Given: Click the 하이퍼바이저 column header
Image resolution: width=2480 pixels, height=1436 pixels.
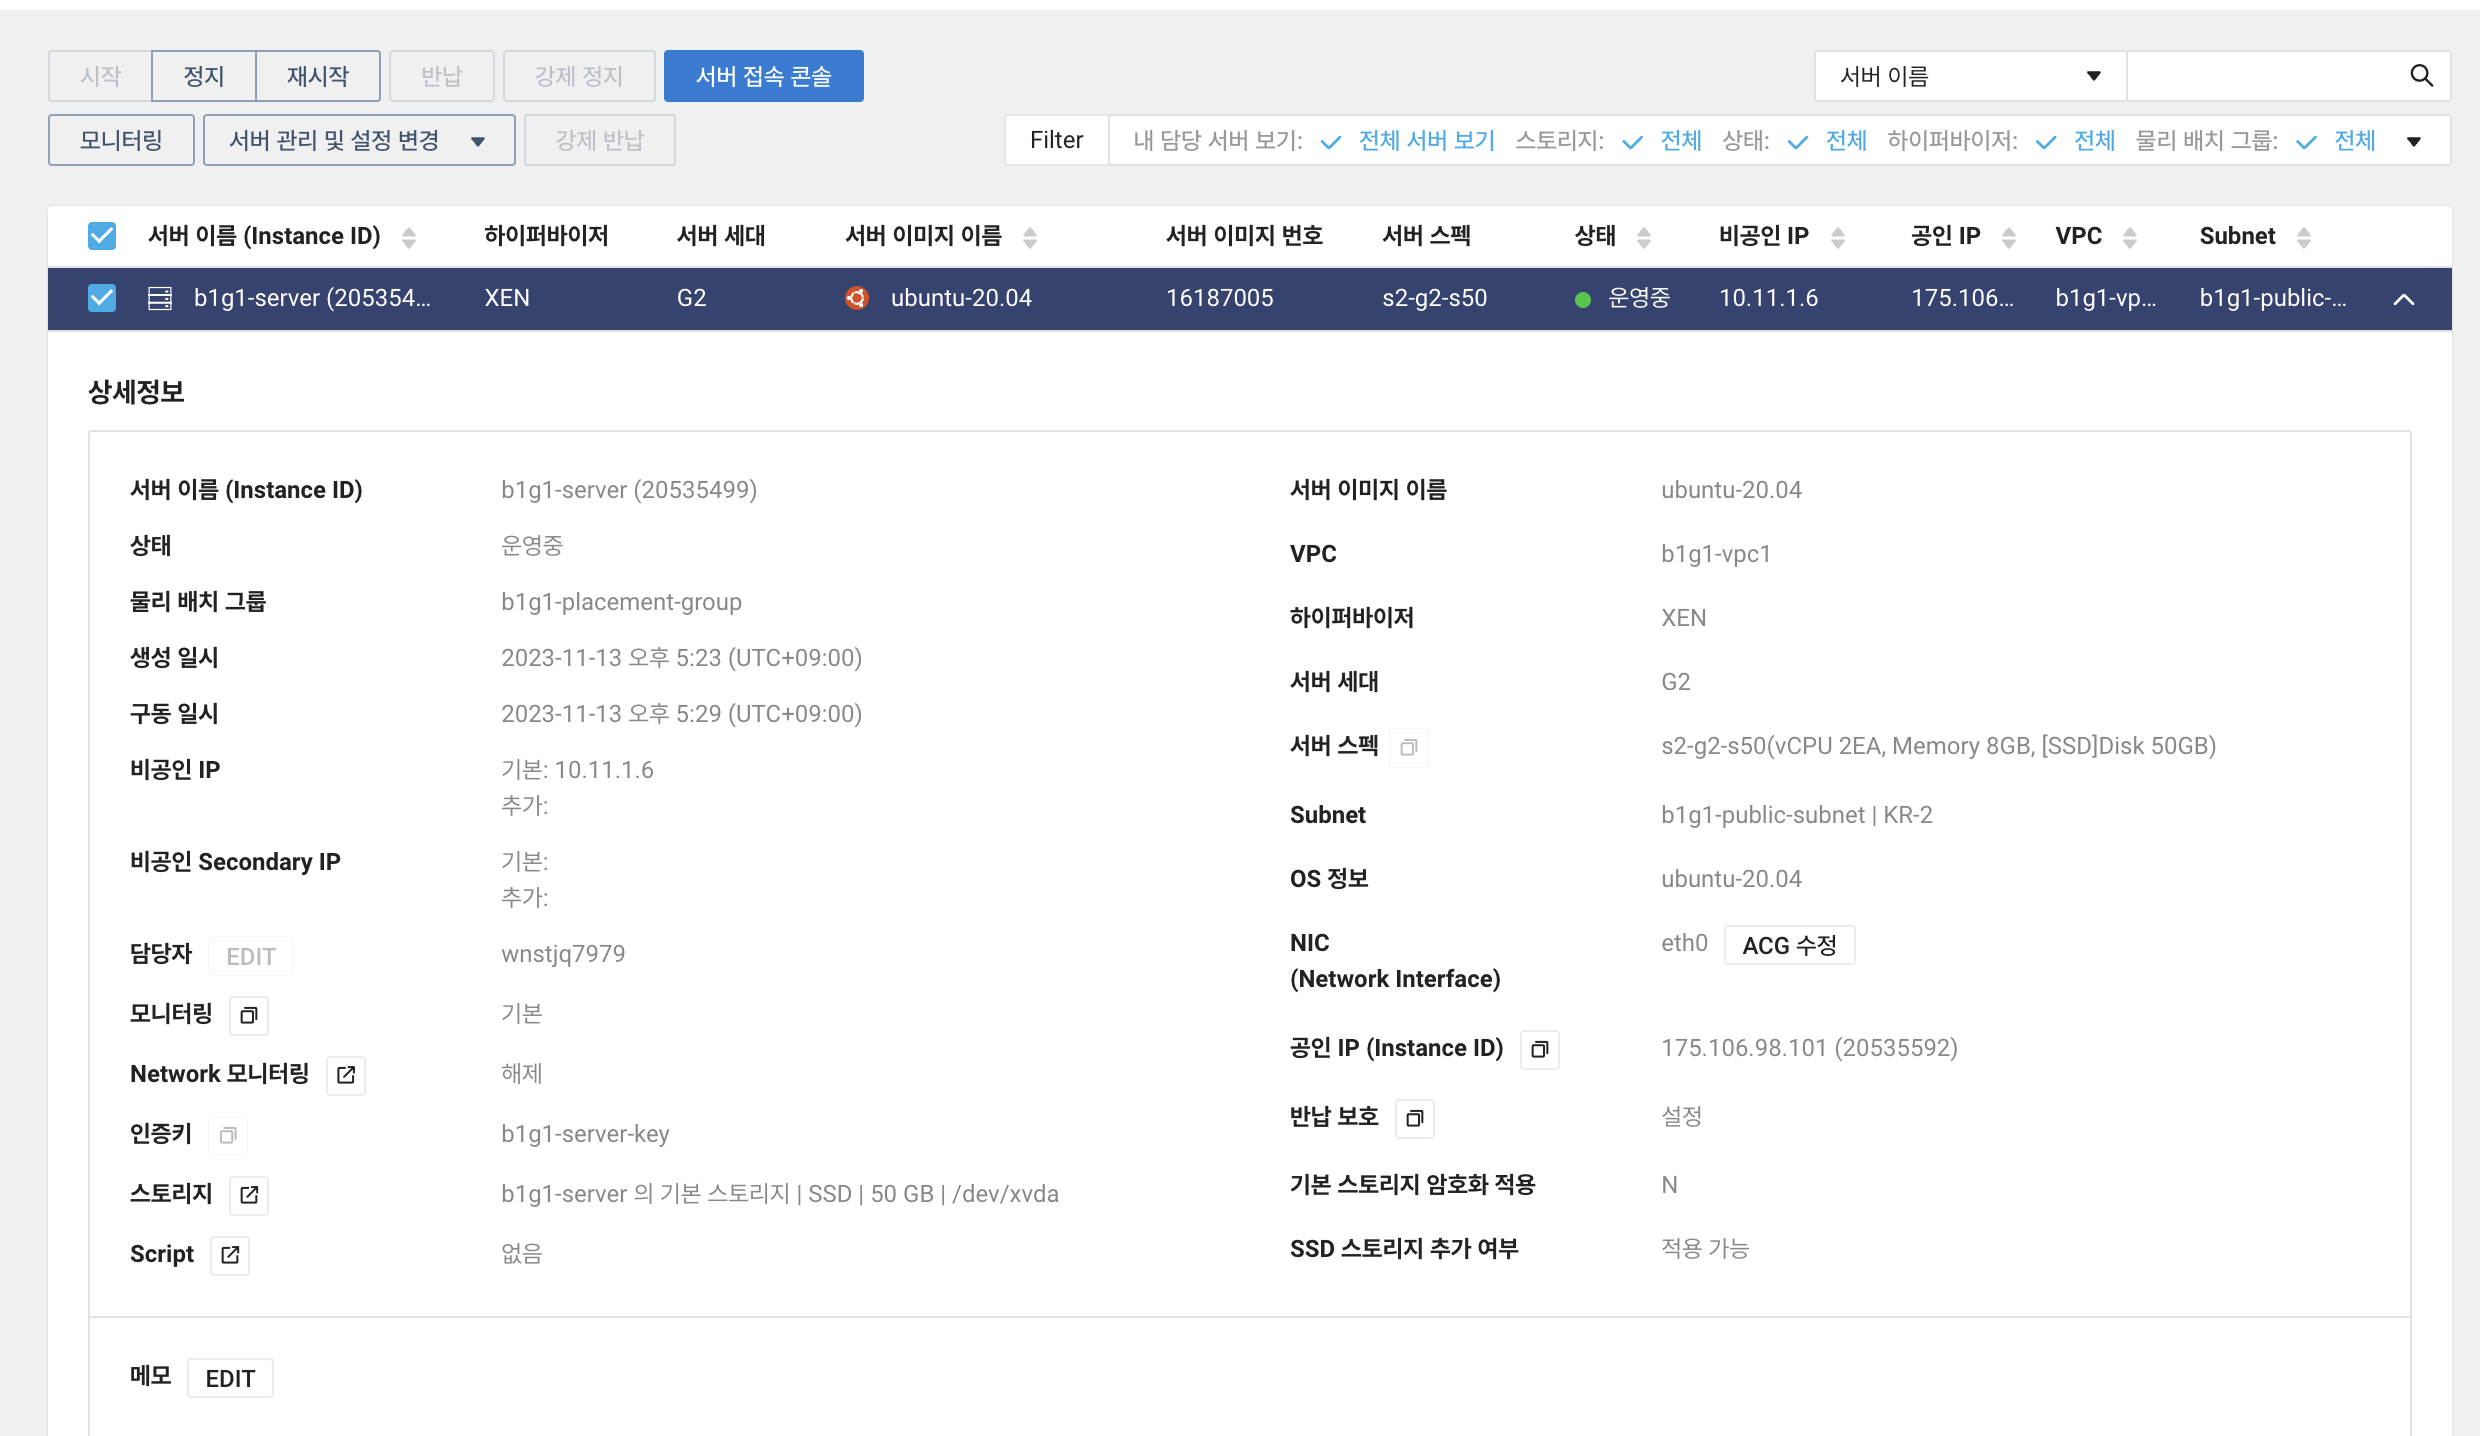Looking at the screenshot, I should coord(546,236).
